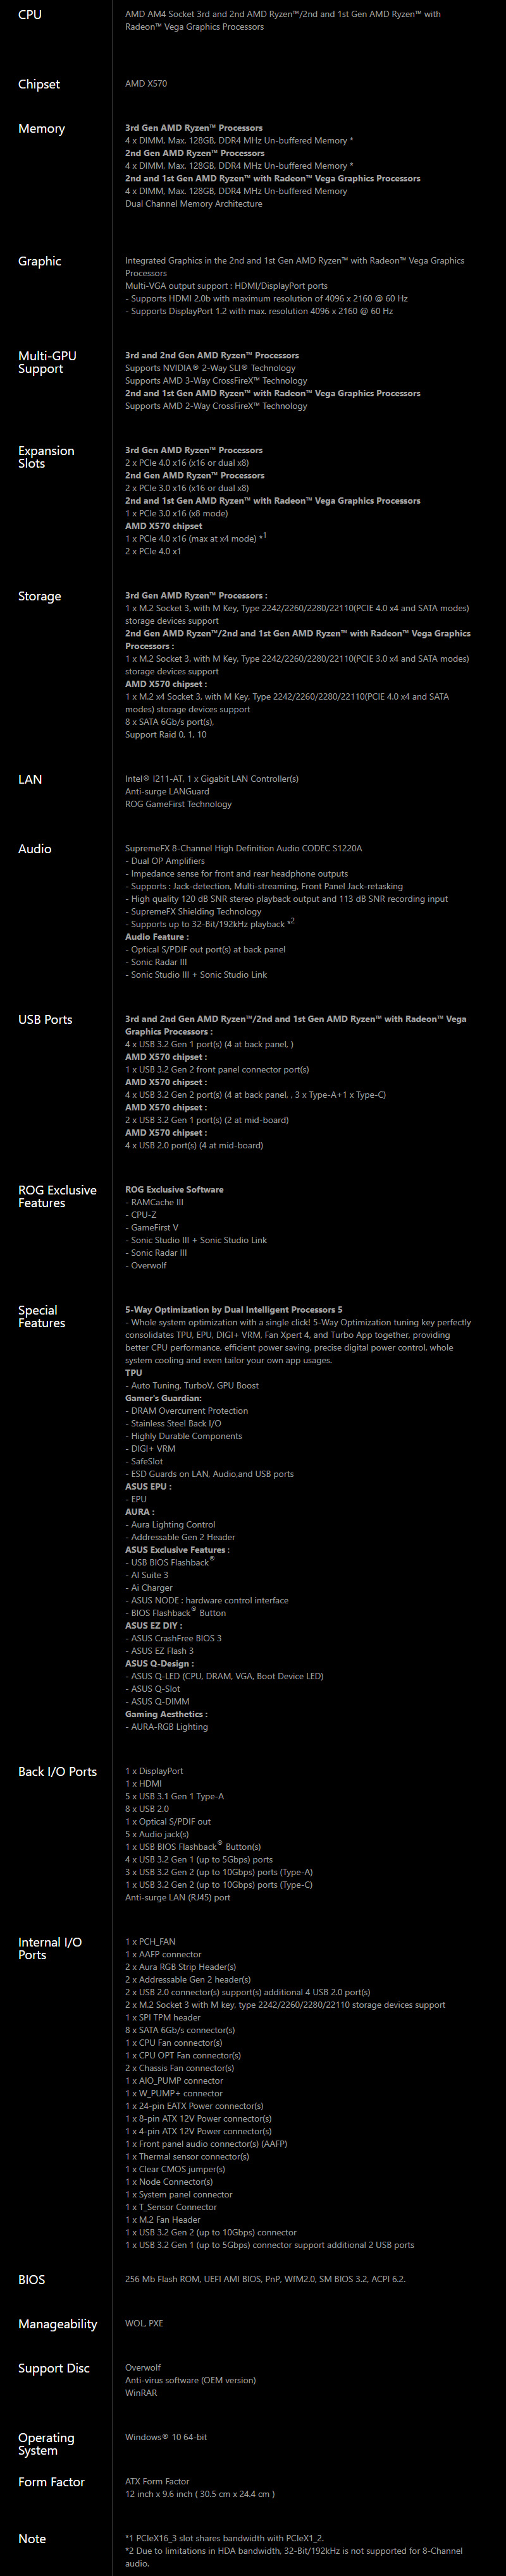
Task: Click the AMD X570 chipset value
Action: [x=146, y=84]
